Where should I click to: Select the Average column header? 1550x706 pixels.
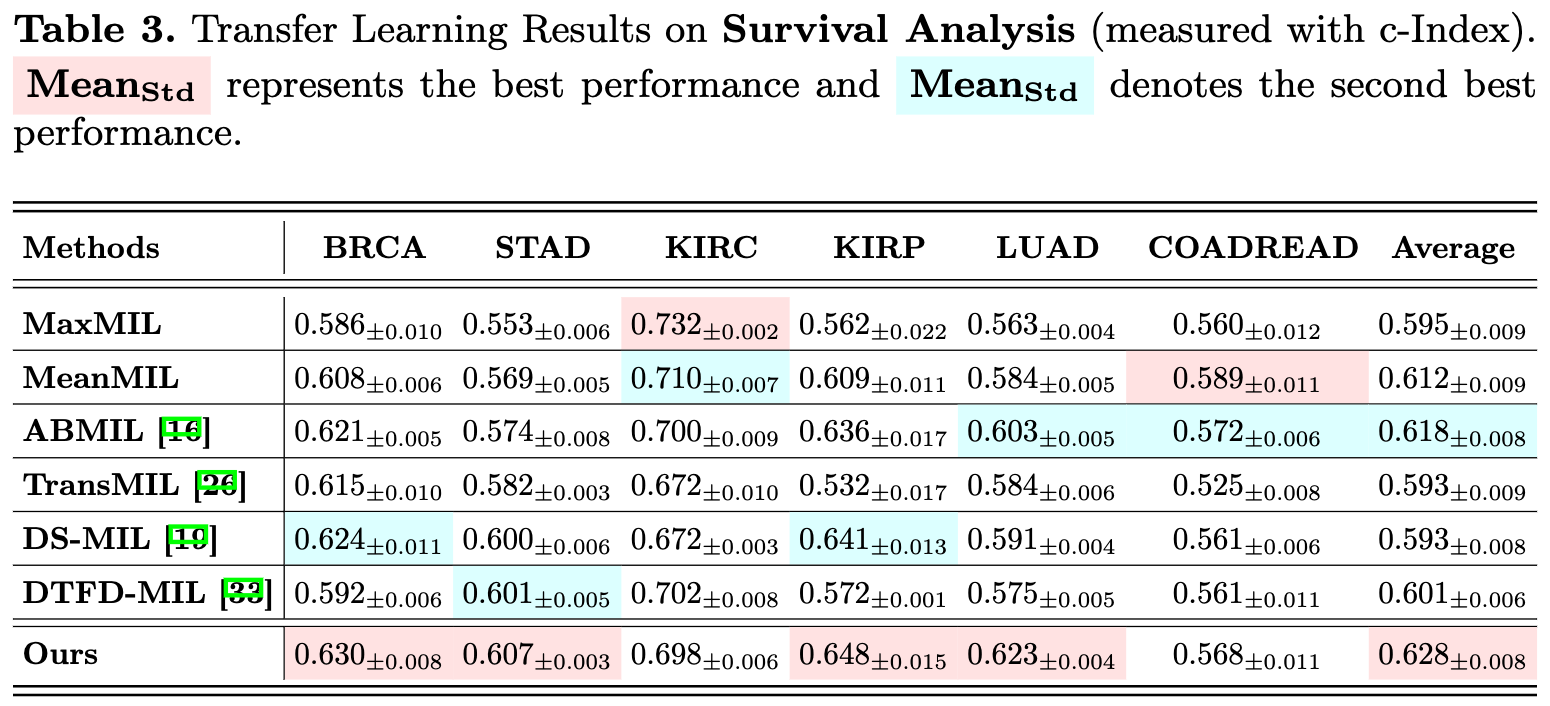coord(1453,248)
